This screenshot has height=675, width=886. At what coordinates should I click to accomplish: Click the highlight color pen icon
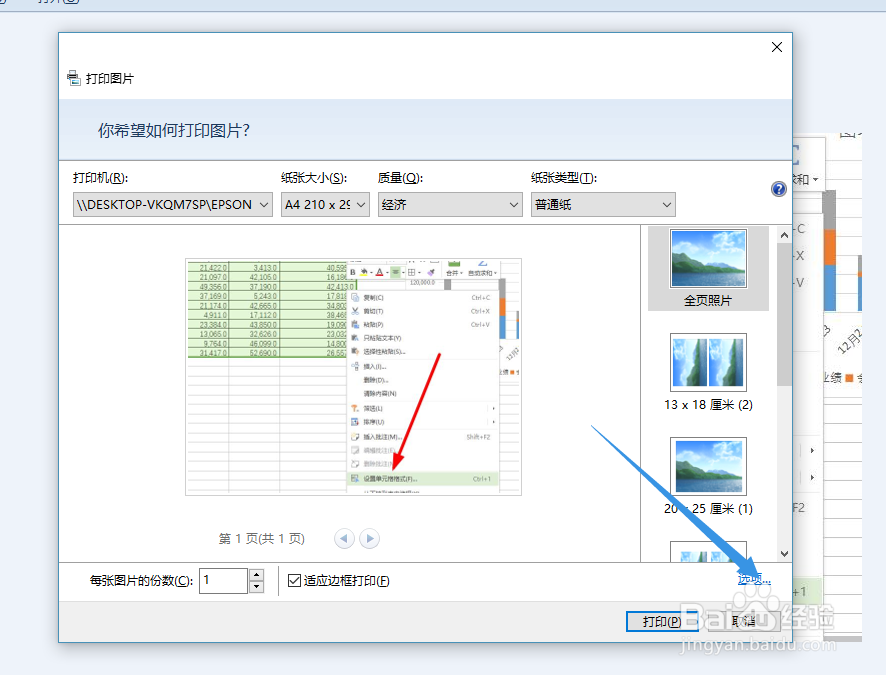click(364, 271)
